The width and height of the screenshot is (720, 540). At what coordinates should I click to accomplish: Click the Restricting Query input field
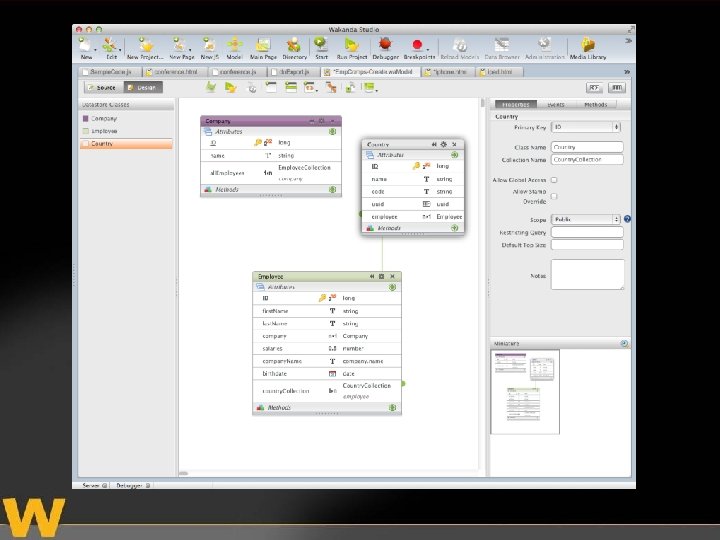[587, 232]
